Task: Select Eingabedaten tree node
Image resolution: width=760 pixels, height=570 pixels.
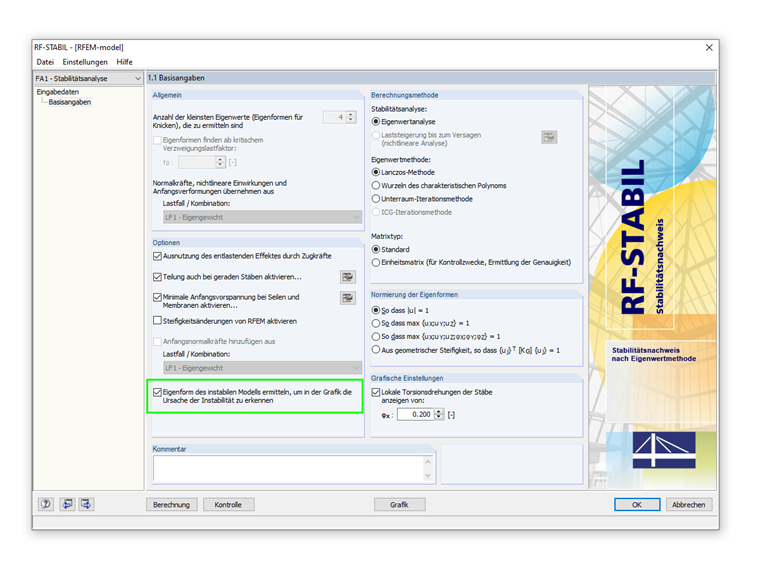Action: point(58,92)
